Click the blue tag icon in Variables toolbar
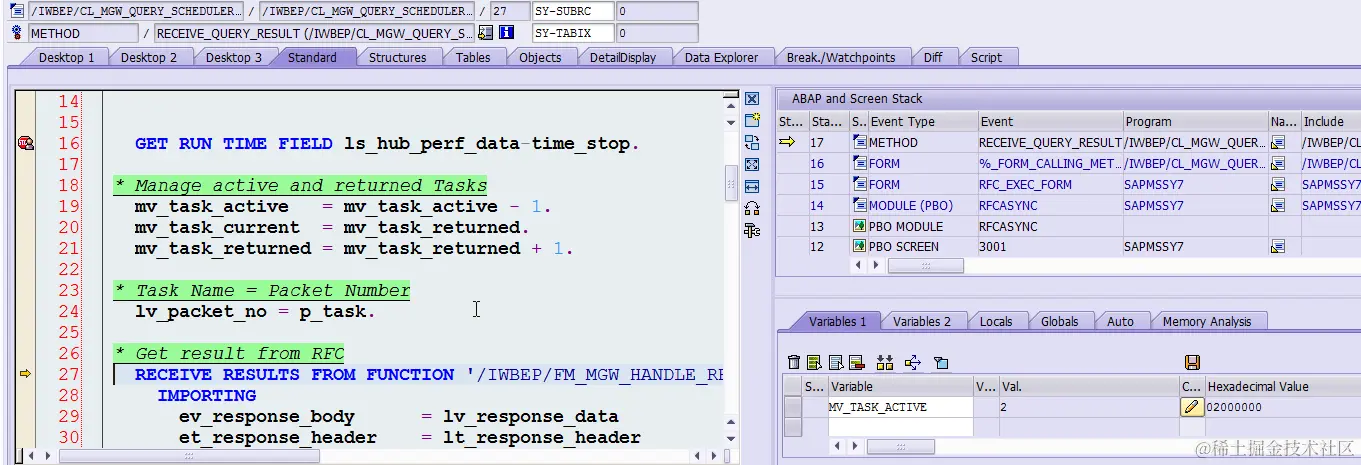Screen dimensions: 1361x465 coord(941,362)
